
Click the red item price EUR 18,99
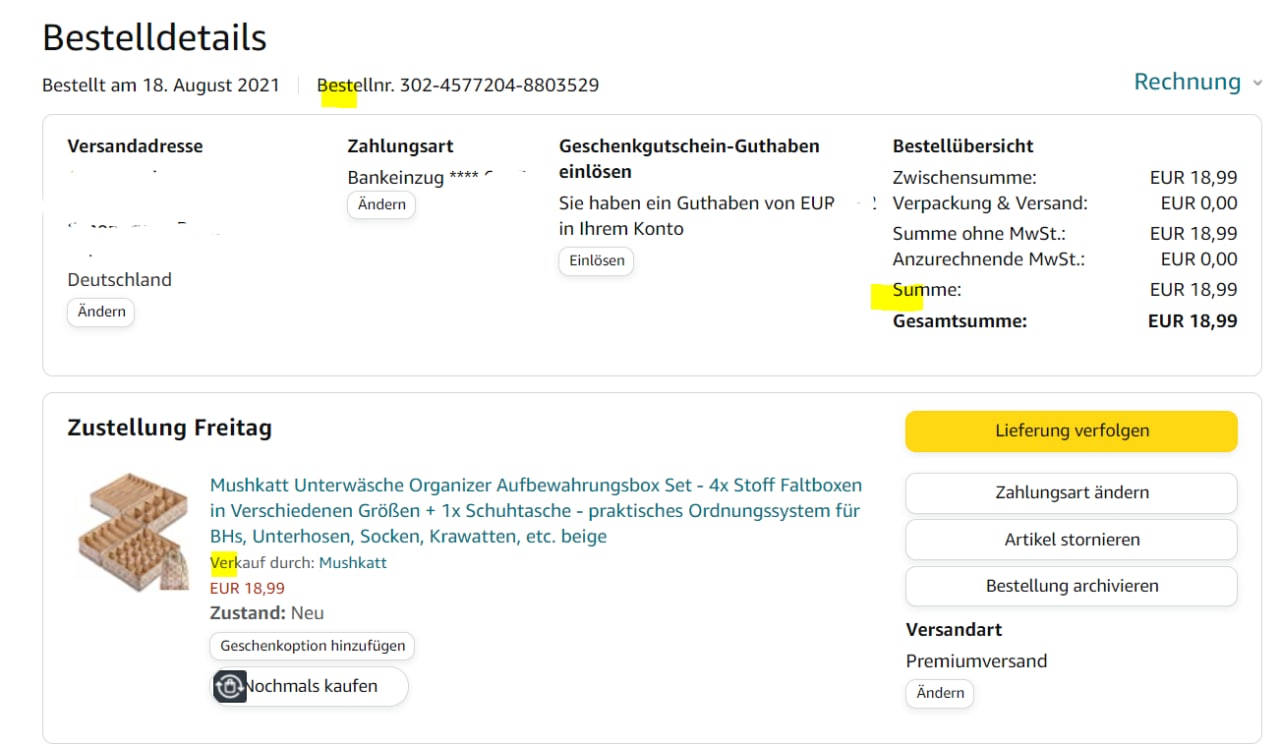247,588
